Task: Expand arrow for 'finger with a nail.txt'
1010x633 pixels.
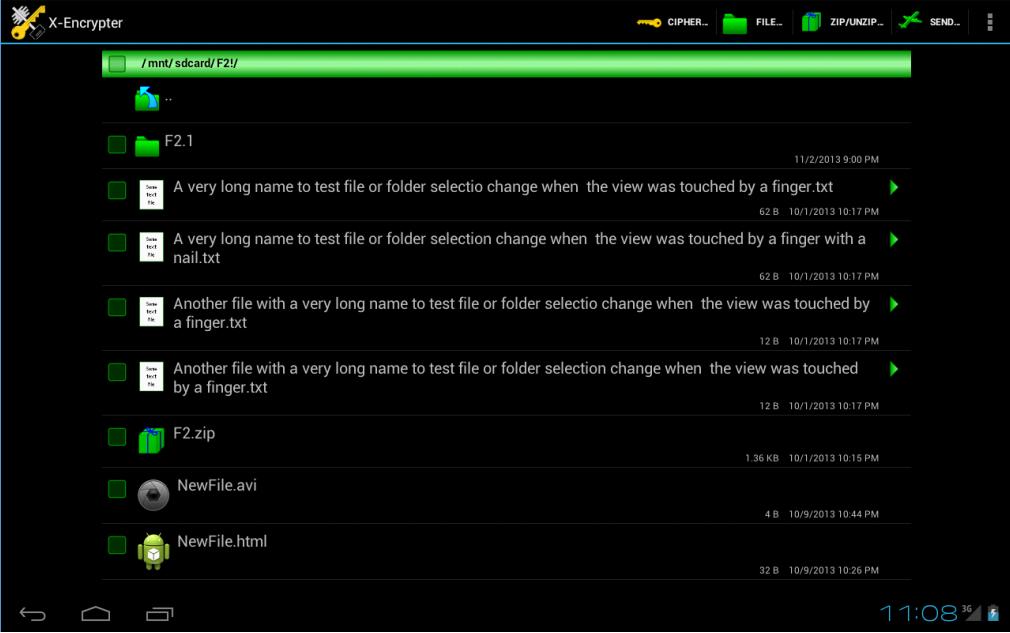Action: (893, 239)
